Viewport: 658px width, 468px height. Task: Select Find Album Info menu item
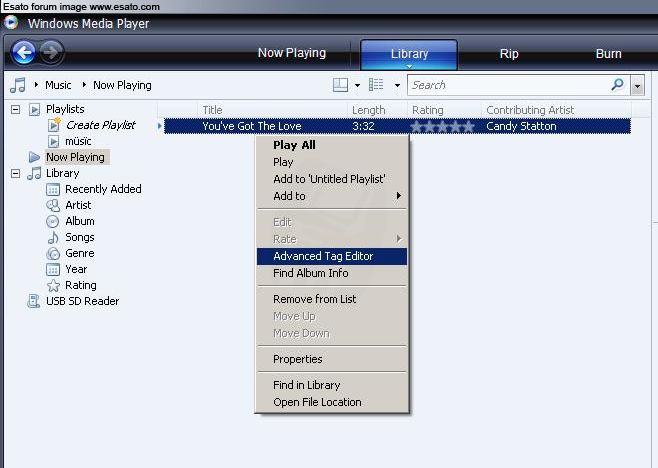click(332, 273)
